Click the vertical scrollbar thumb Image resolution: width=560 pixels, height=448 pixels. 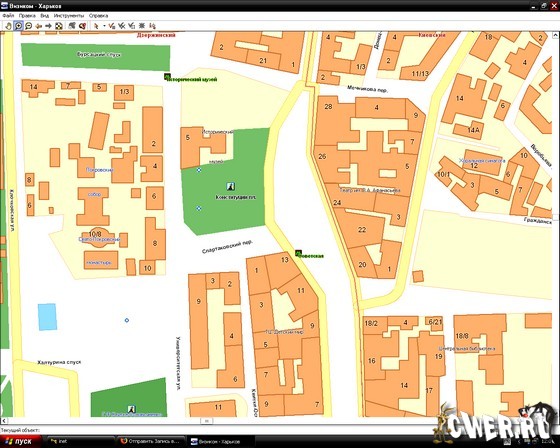556,217
